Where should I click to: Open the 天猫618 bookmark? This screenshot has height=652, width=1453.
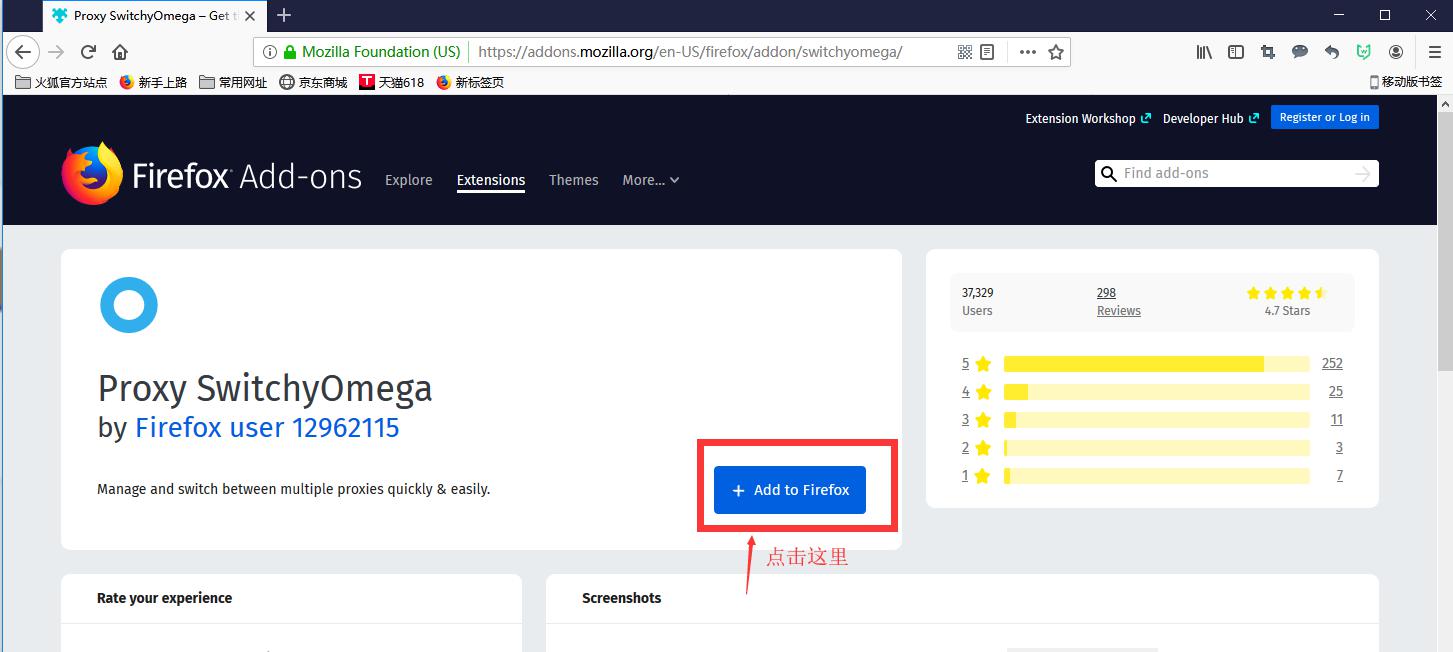click(x=392, y=82)
